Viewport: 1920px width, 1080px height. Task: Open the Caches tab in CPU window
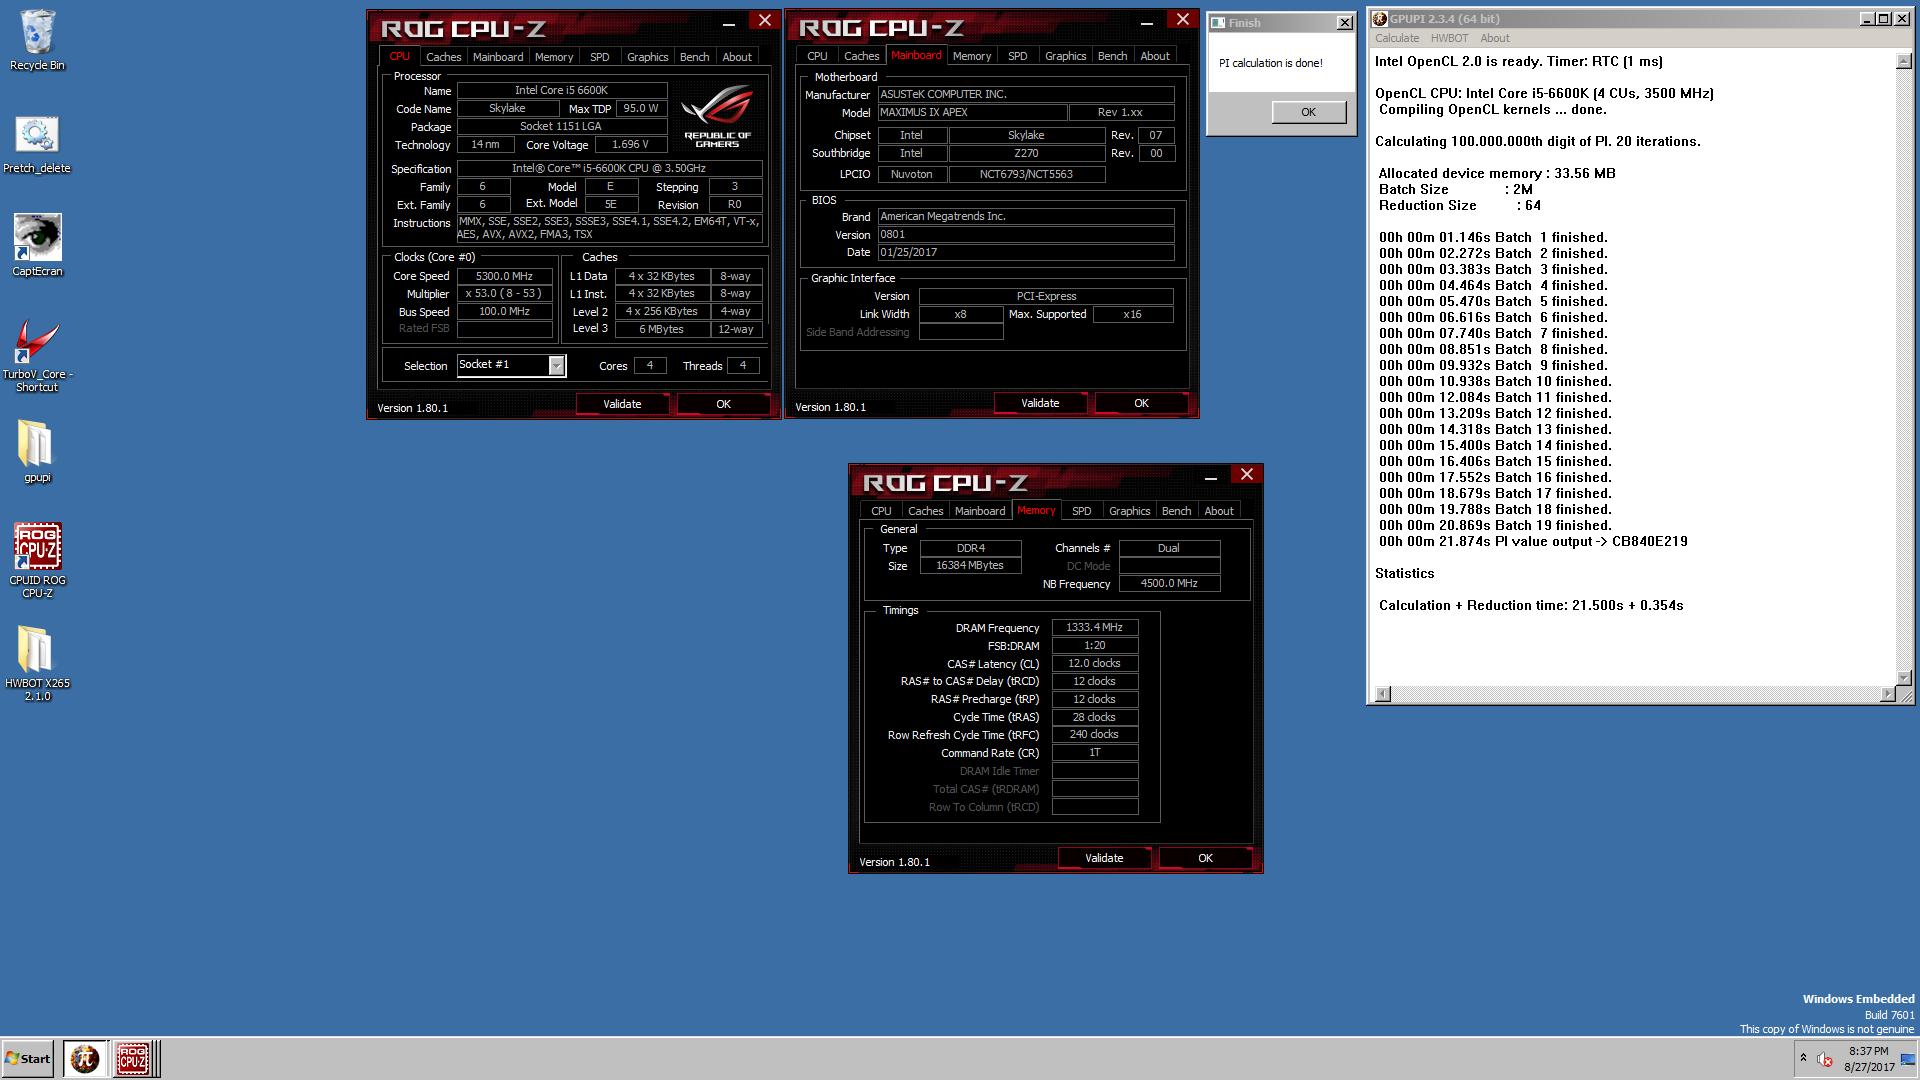(443, 57)
